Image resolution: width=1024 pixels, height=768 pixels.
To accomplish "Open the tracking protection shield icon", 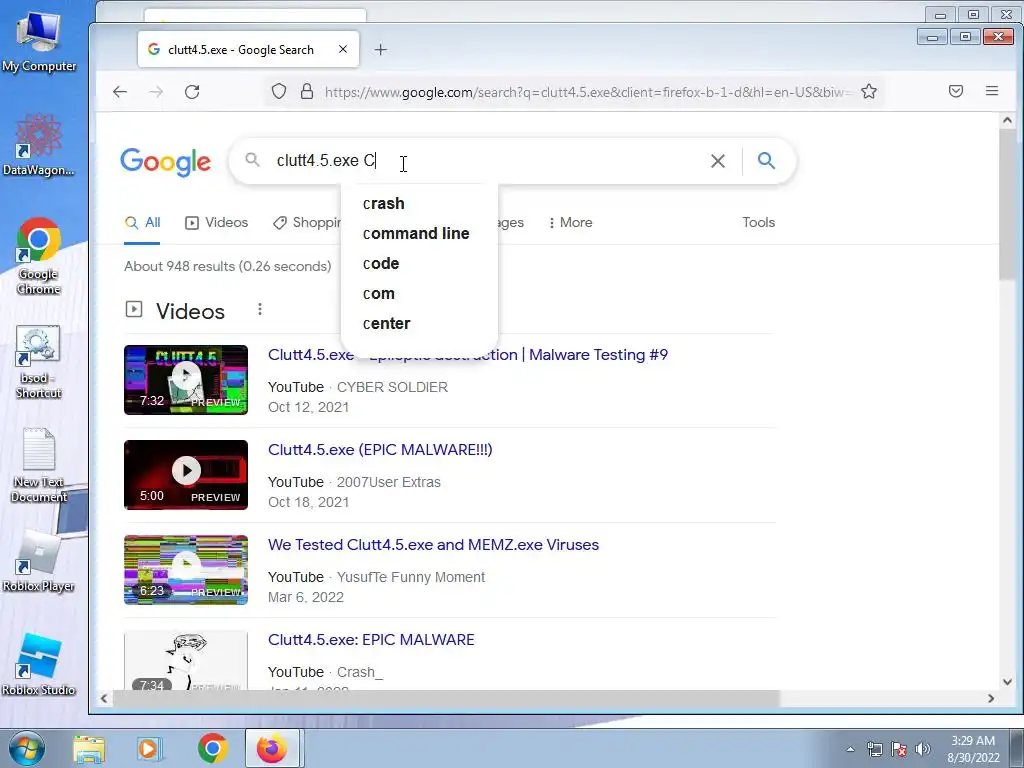I will (x=279, y=91).
